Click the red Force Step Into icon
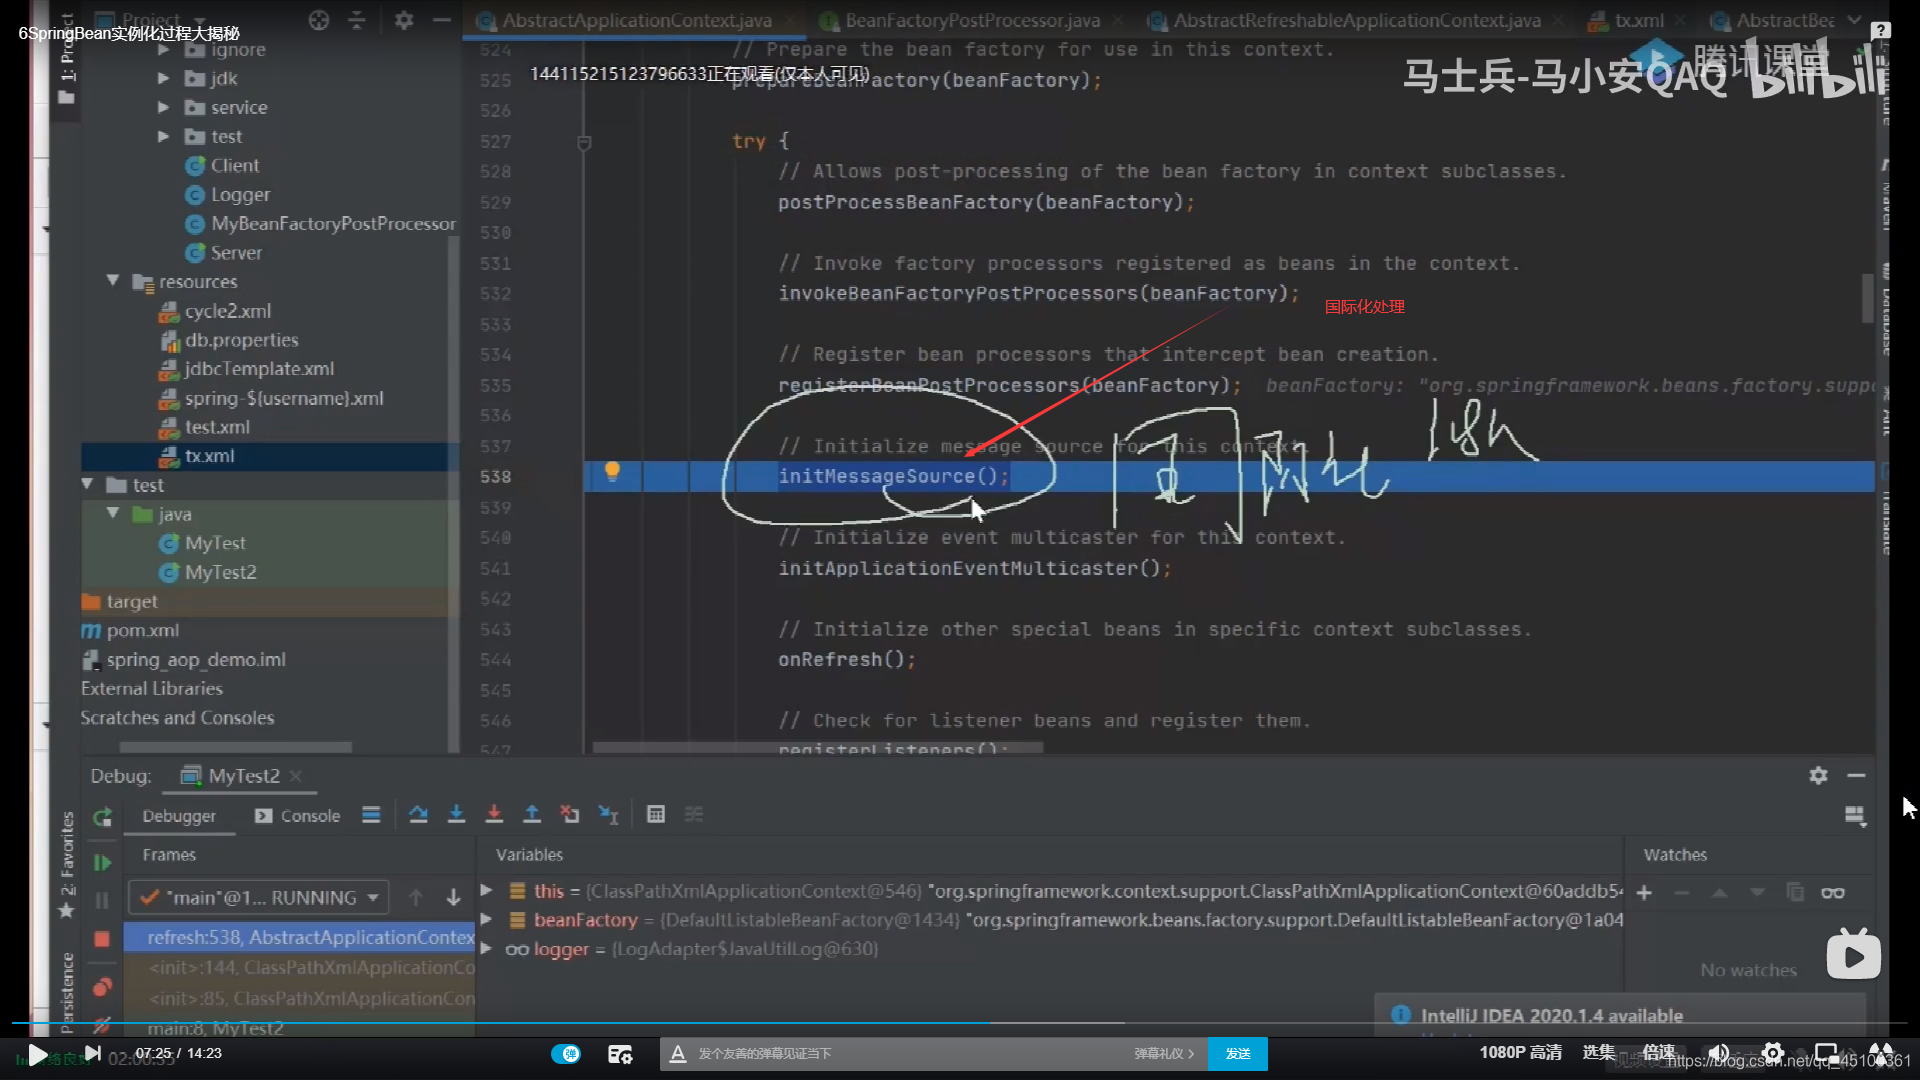 coord(494,815)
